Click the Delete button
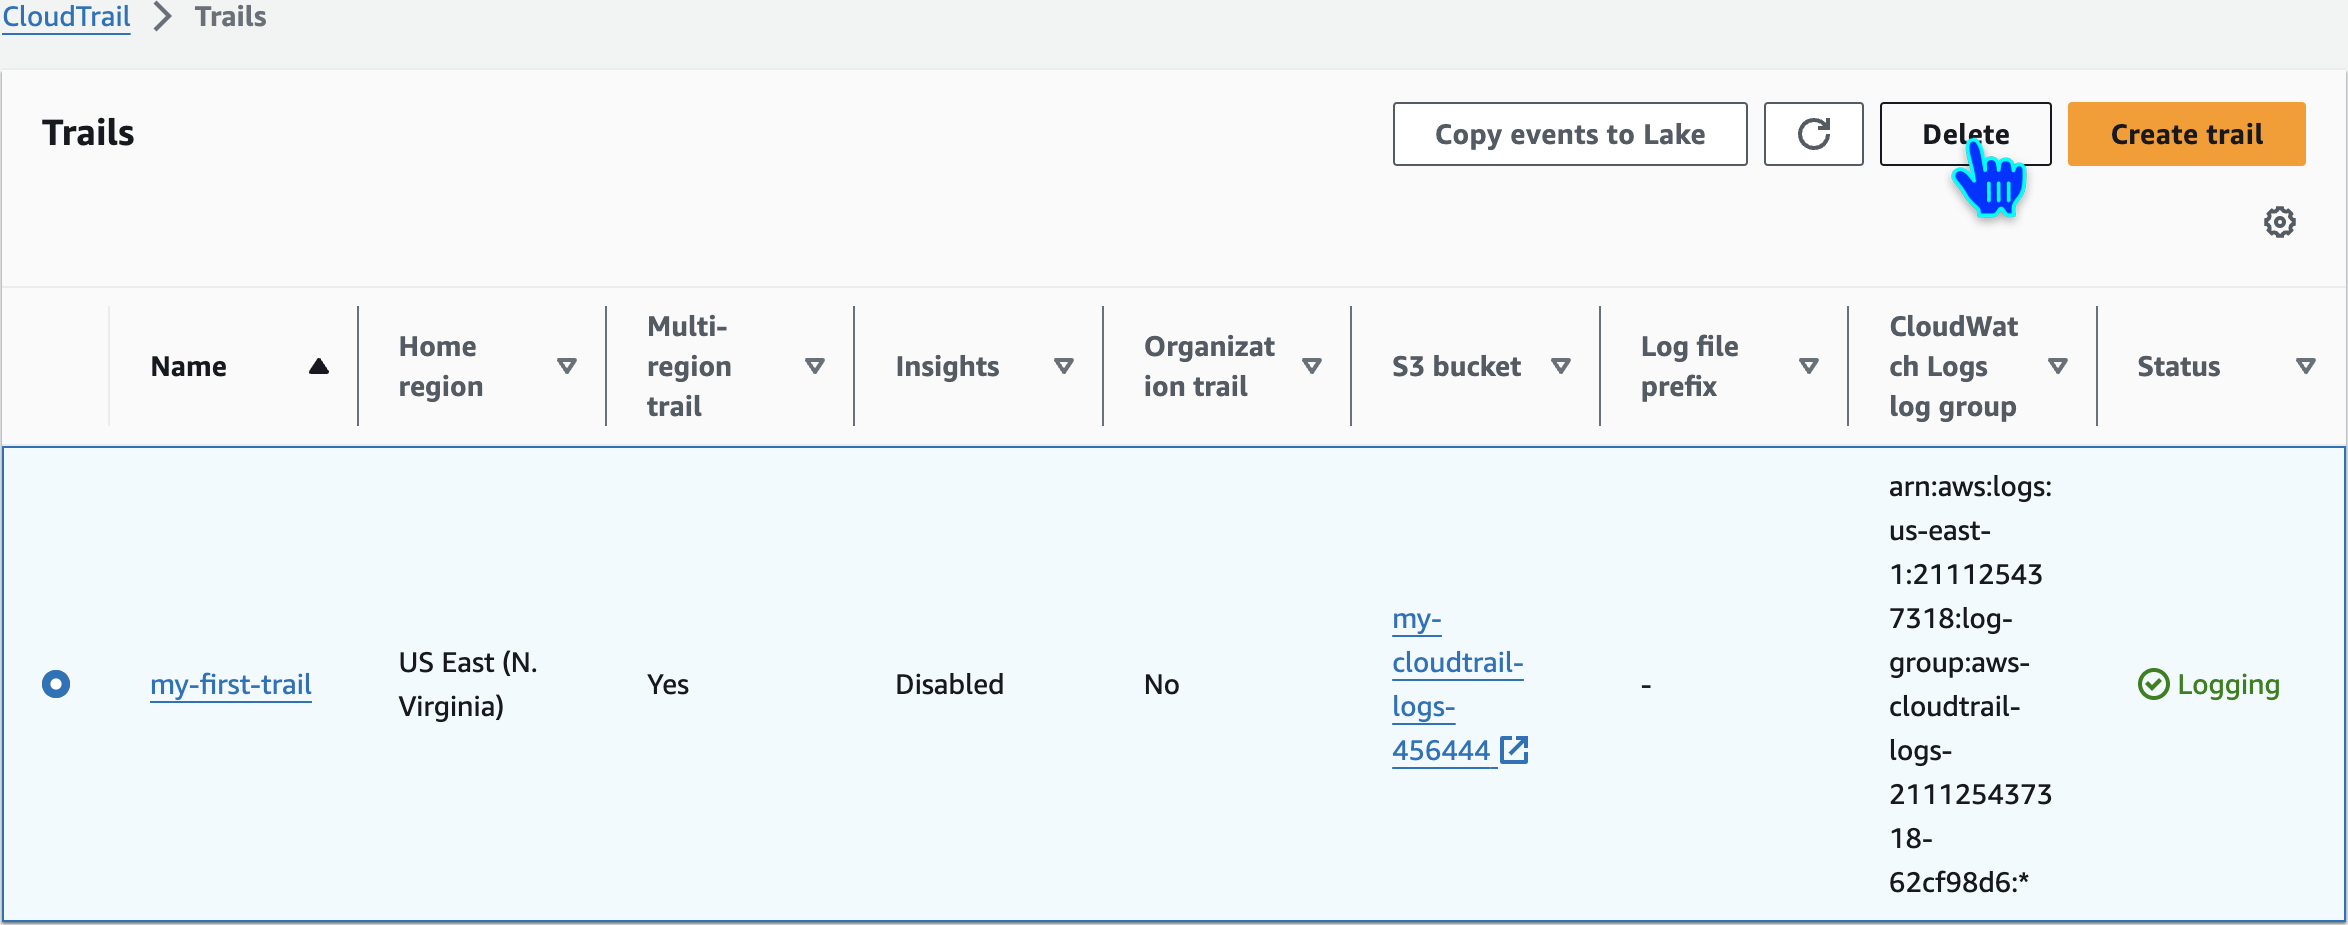The image size is (2348, 925). click(x=1965, y=134)
